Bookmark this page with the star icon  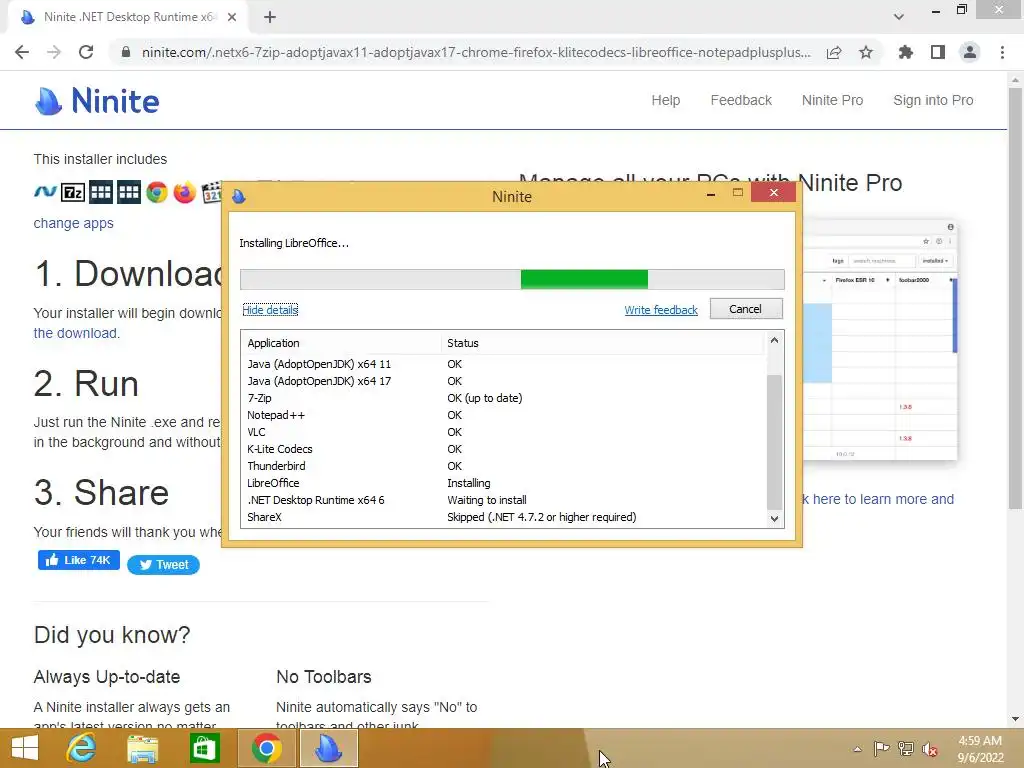[866, 52]
